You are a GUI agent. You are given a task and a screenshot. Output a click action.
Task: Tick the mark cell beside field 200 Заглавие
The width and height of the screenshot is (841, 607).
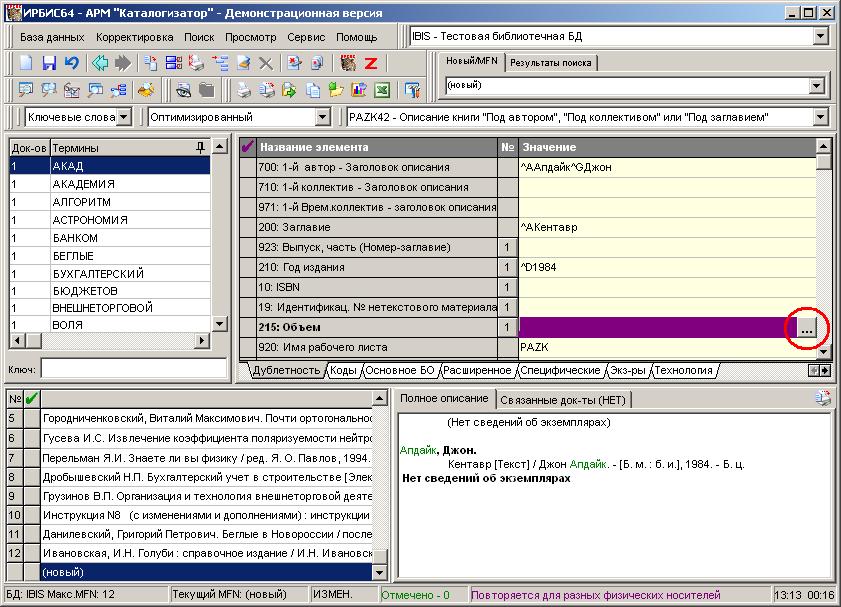[x=248, y=227]
